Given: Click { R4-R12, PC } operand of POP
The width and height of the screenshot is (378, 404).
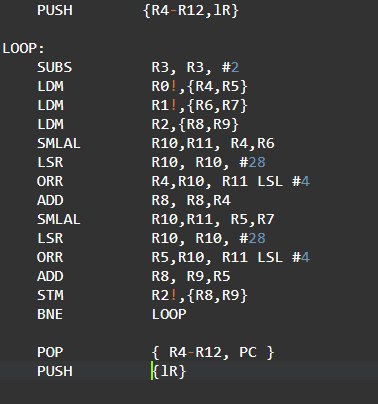Looking at the screenshot, I should 213,352.
